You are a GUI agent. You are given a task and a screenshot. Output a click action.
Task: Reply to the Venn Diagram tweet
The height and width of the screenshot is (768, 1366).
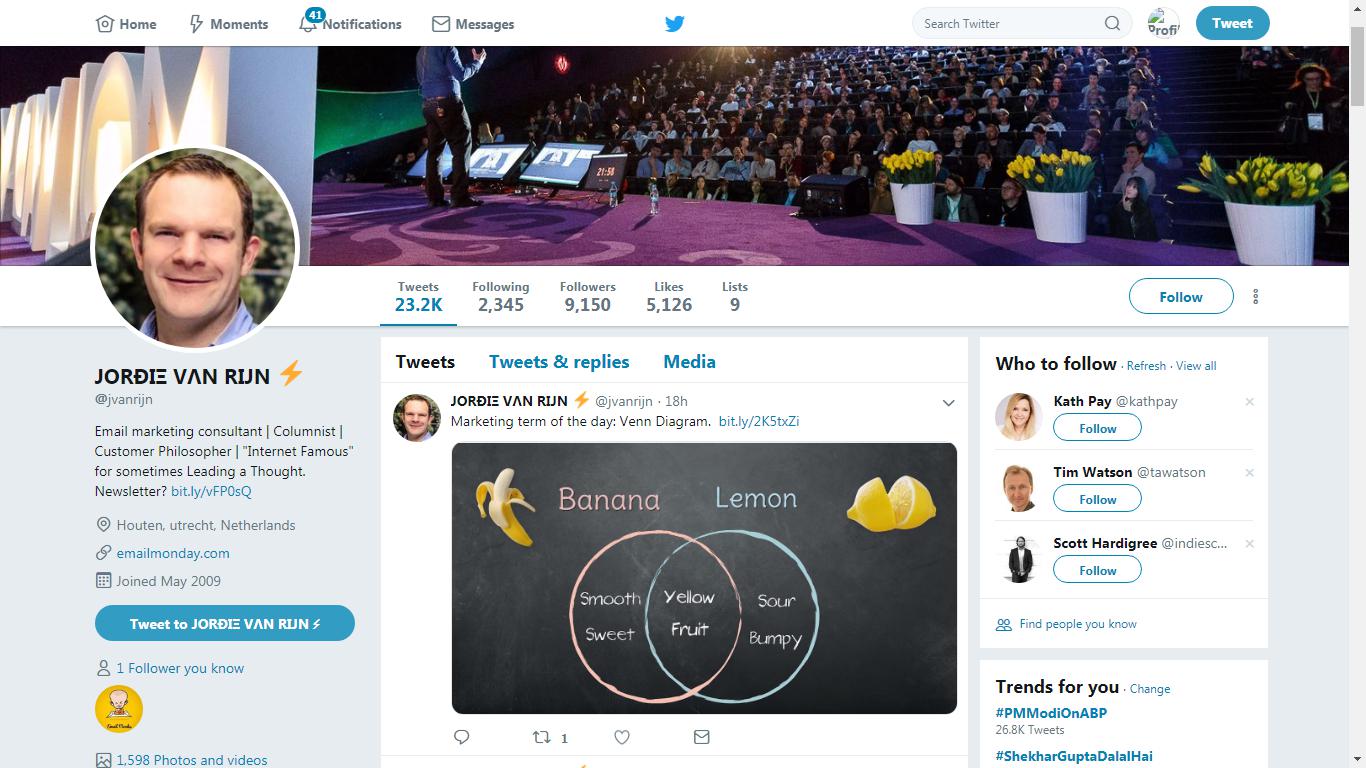click(x=462, y=737)
